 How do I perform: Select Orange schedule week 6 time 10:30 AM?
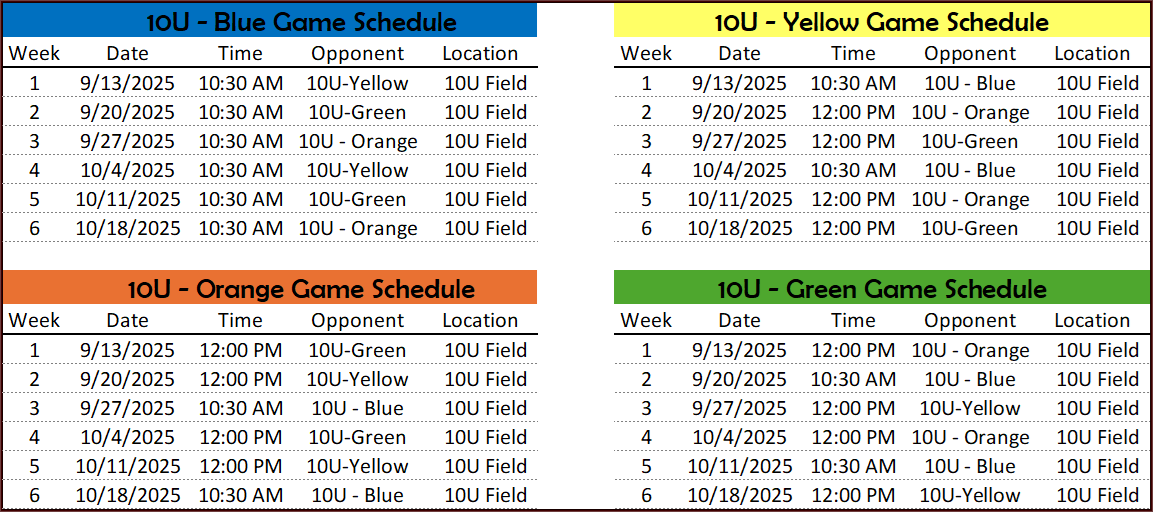click(x=240, y=495)
